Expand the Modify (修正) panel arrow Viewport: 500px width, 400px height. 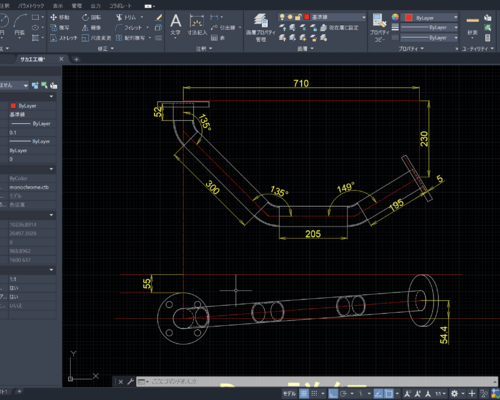[112, 49]
